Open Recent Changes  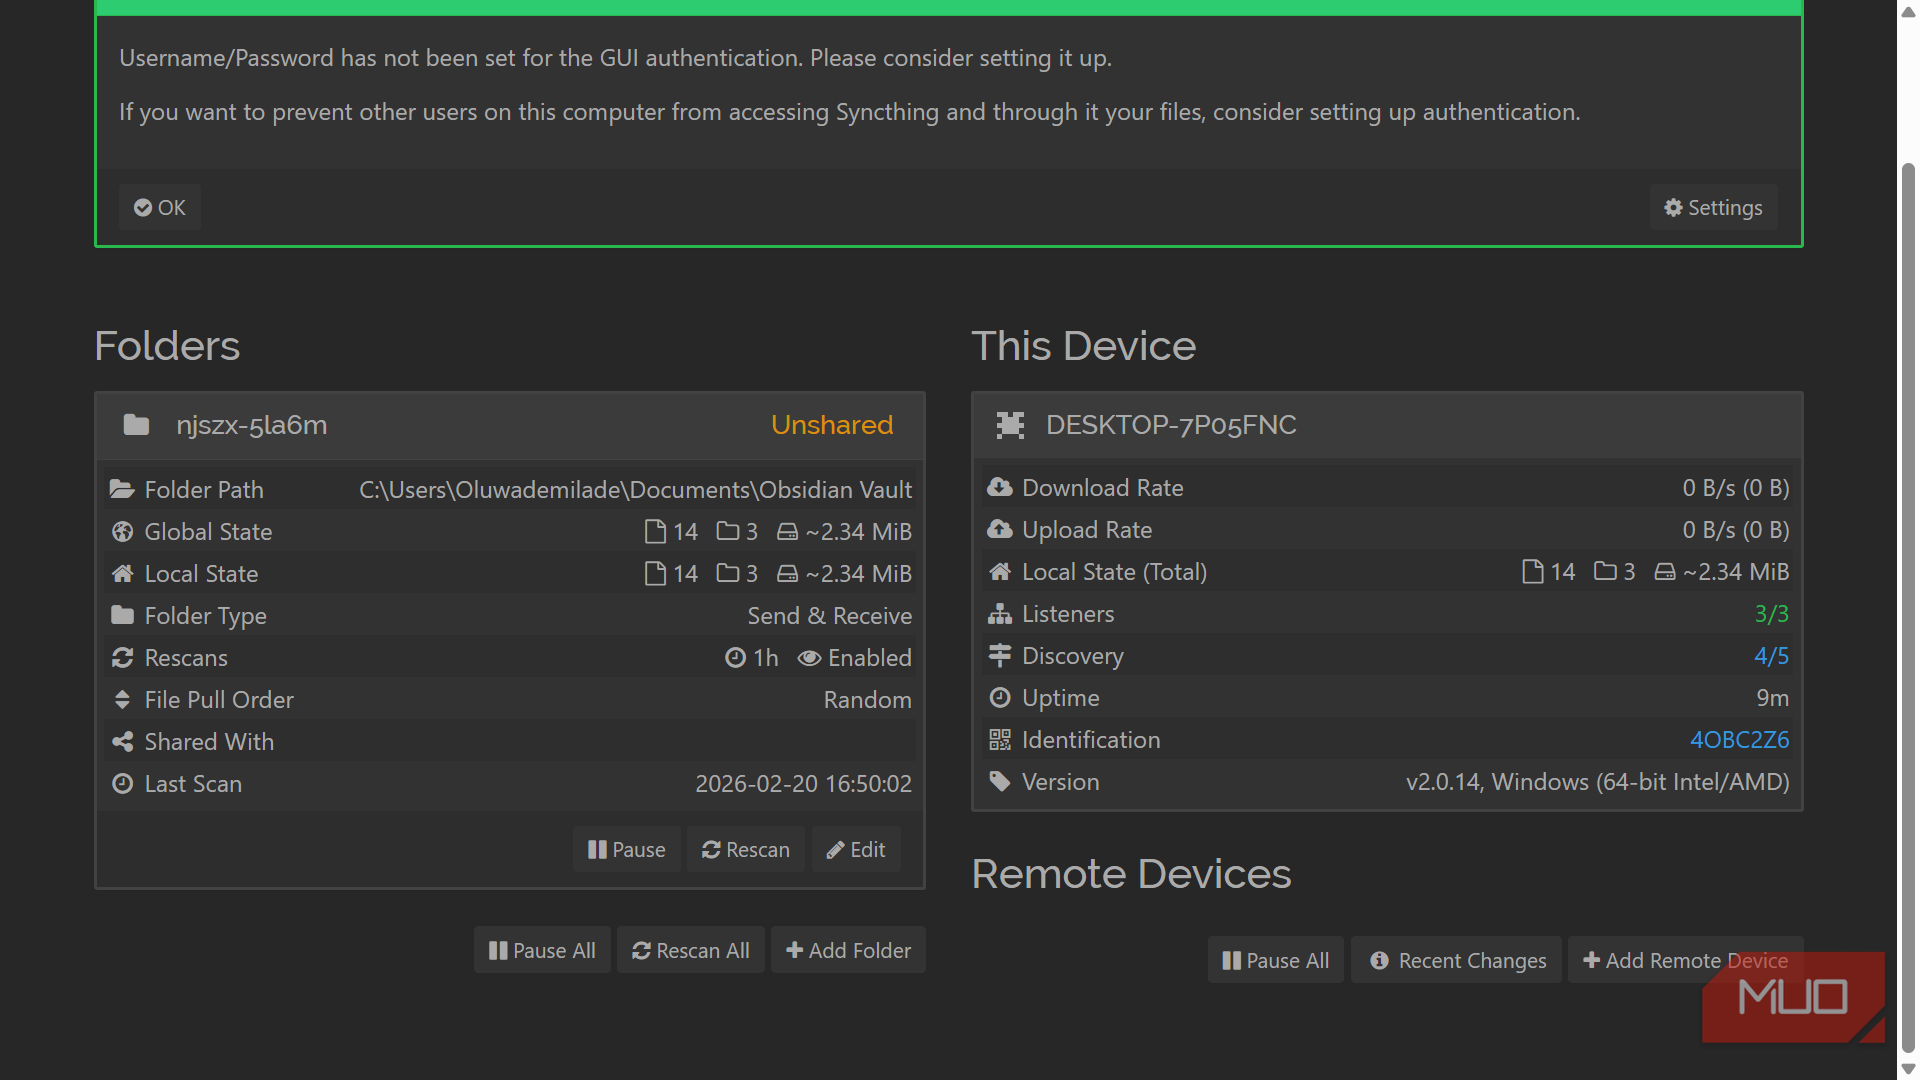[1457, 960]
